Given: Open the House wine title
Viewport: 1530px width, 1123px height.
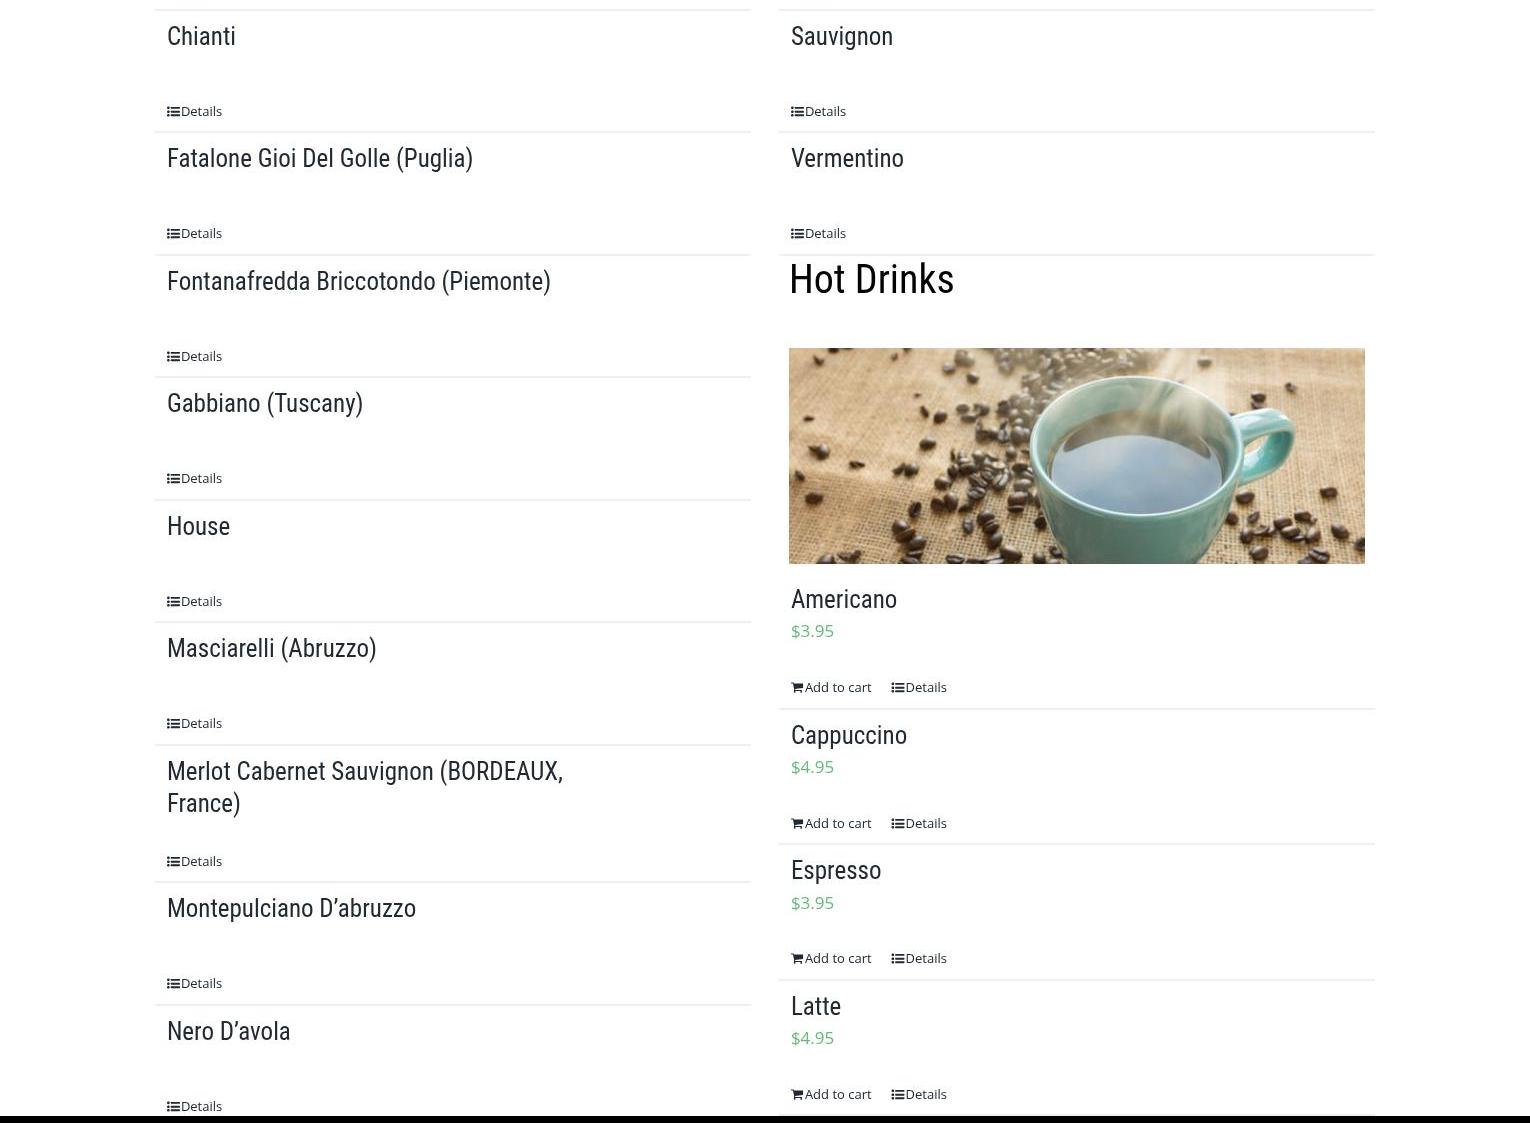Looking at the screenshot, I should 198,526.
